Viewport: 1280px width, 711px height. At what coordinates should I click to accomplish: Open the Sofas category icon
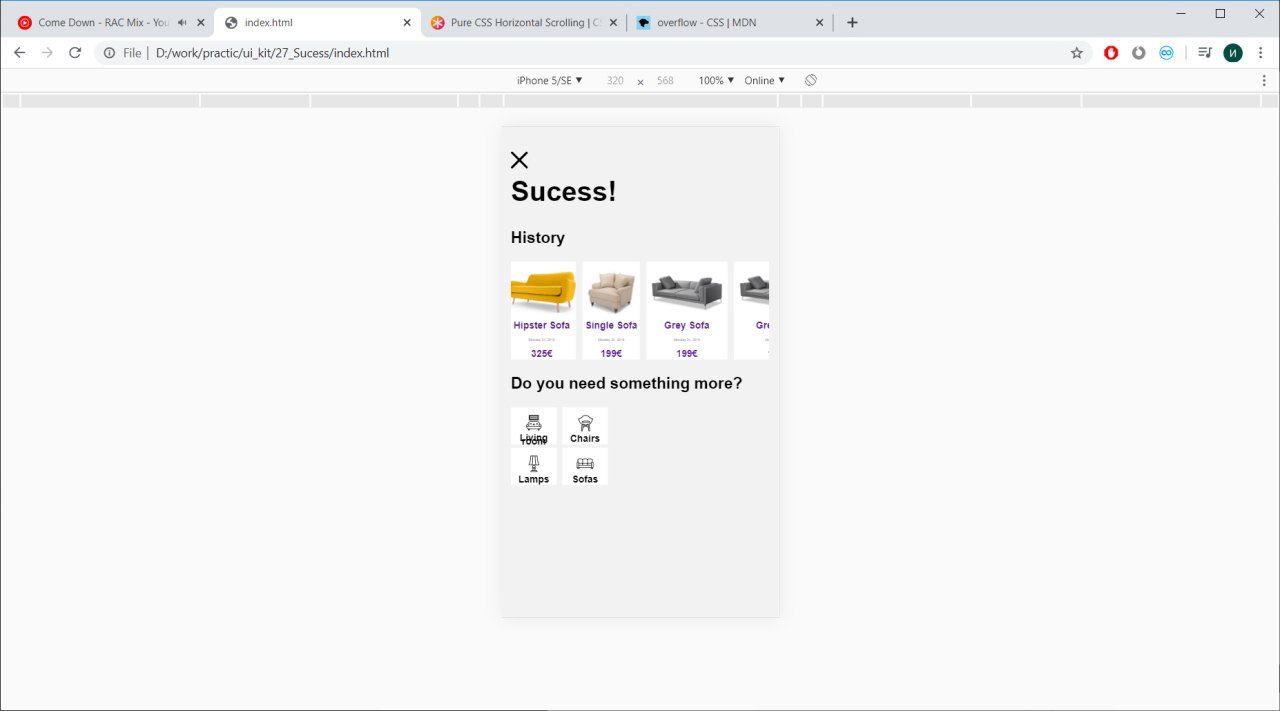point(585,463)
